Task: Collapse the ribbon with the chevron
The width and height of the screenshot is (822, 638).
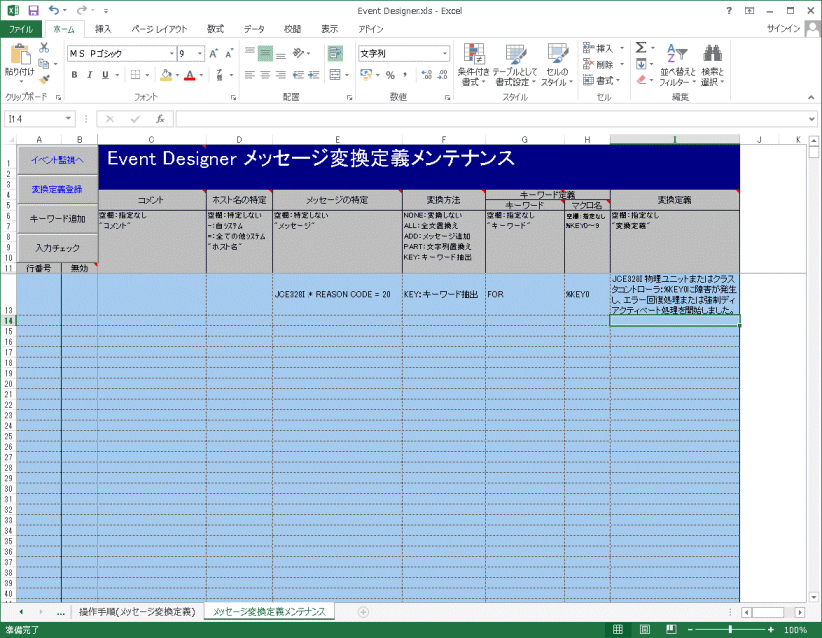Action: click(811, 98)
